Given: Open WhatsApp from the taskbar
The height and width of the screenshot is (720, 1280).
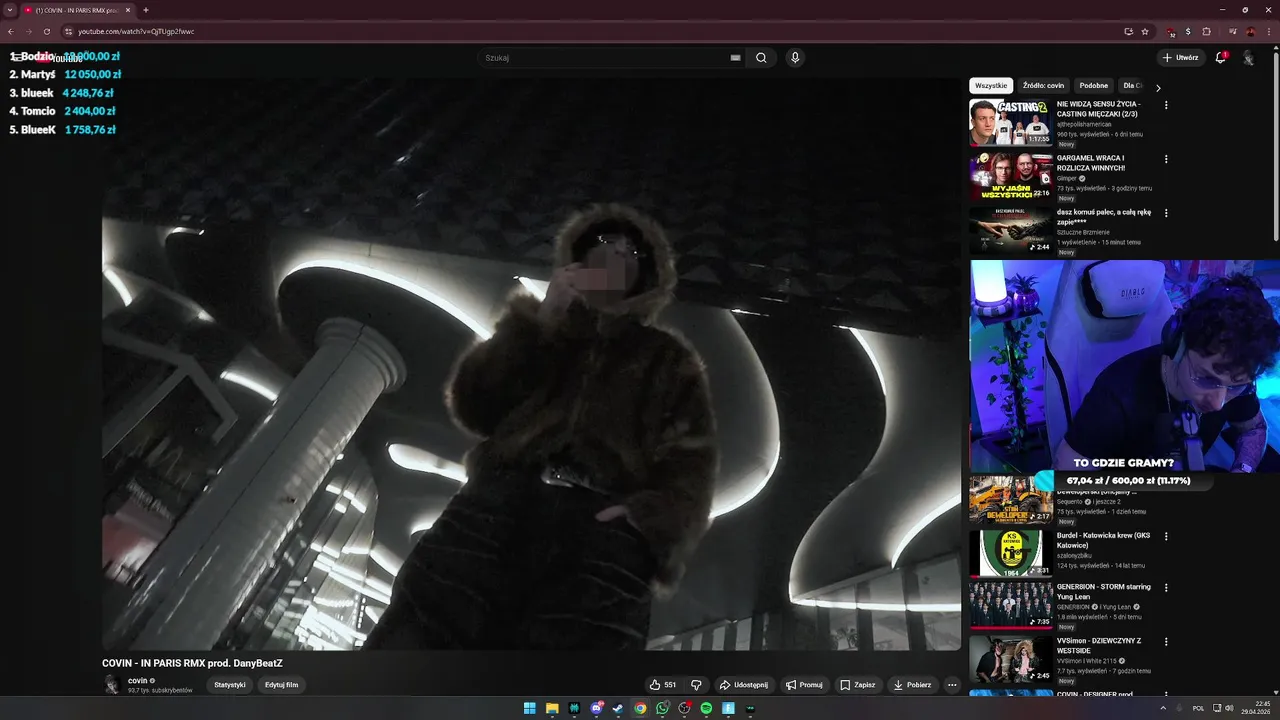Looking at the screenshot, I should coord(662,708).
